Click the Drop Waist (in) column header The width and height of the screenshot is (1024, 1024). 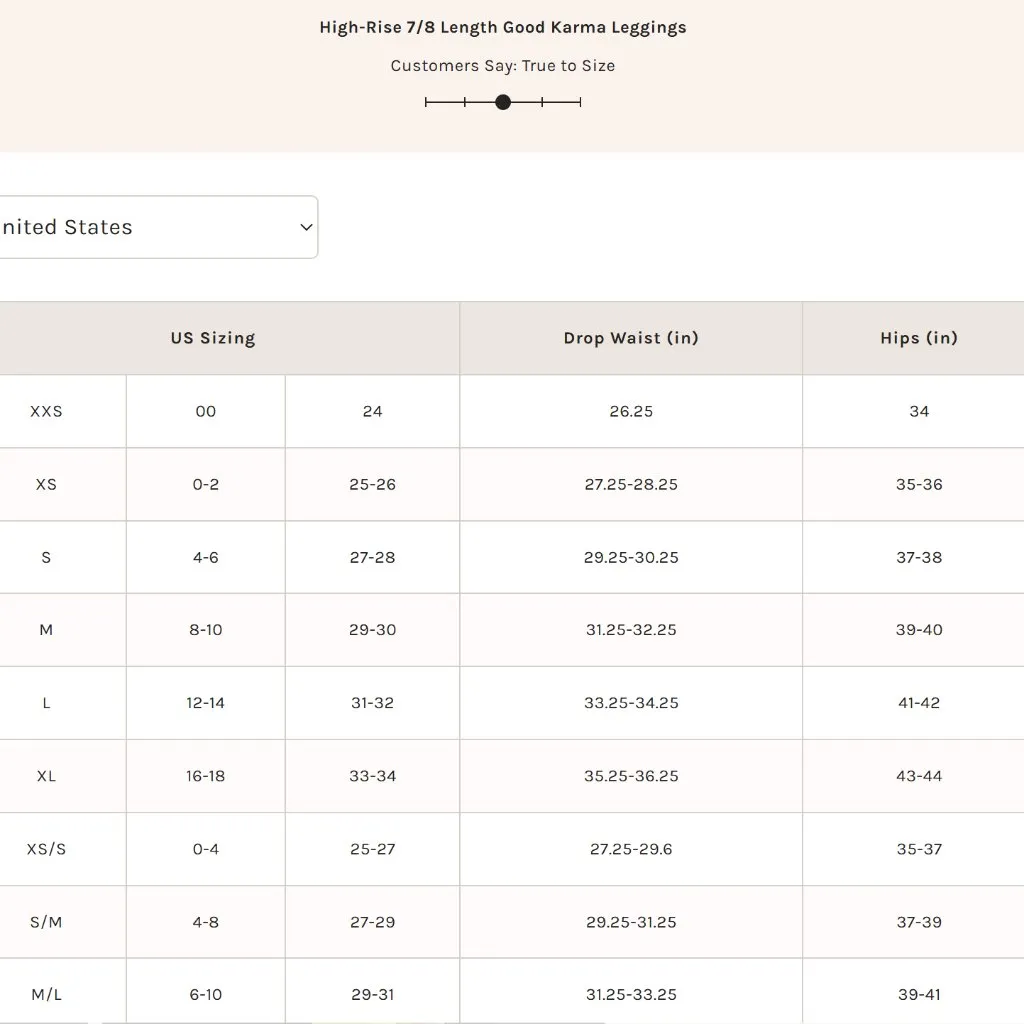pos(631,338)
